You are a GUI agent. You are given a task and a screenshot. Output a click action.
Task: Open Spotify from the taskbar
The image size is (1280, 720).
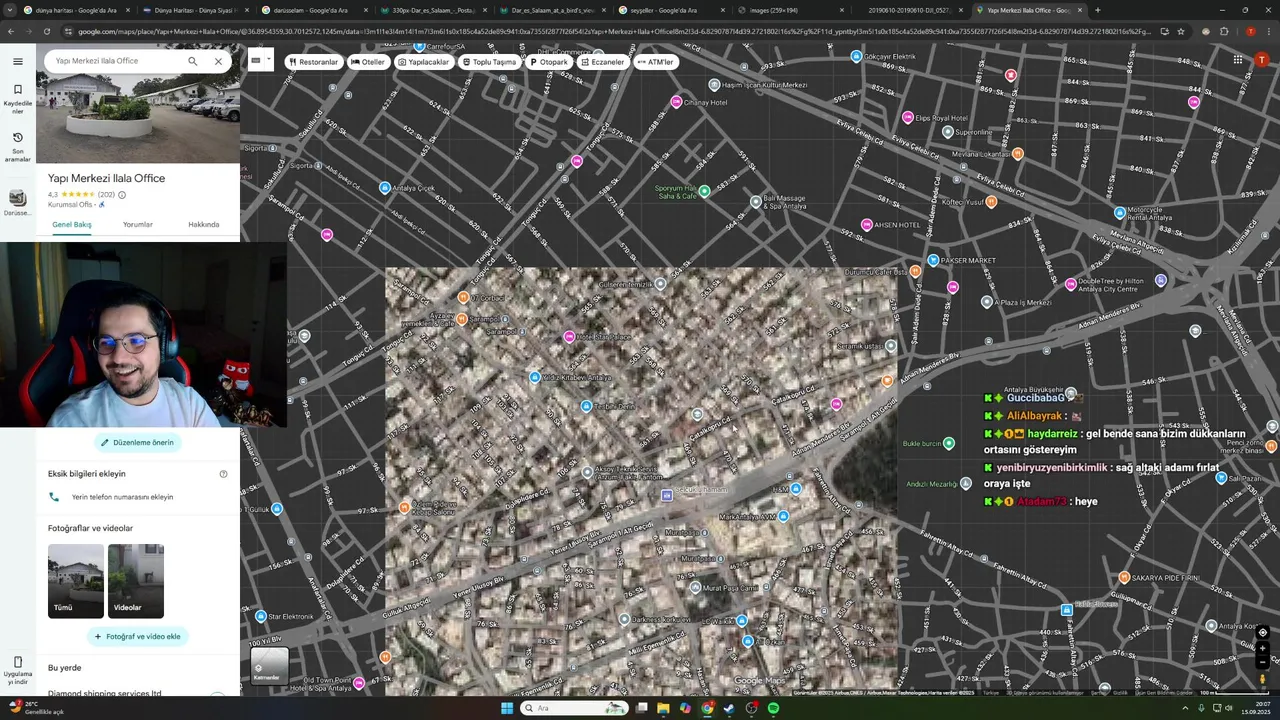coord(773,708)
